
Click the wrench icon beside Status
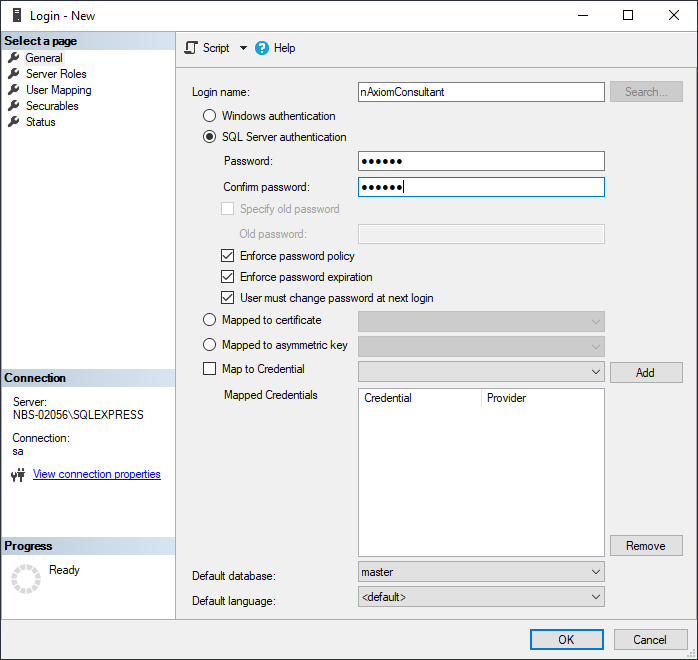(x=14, y=122)
